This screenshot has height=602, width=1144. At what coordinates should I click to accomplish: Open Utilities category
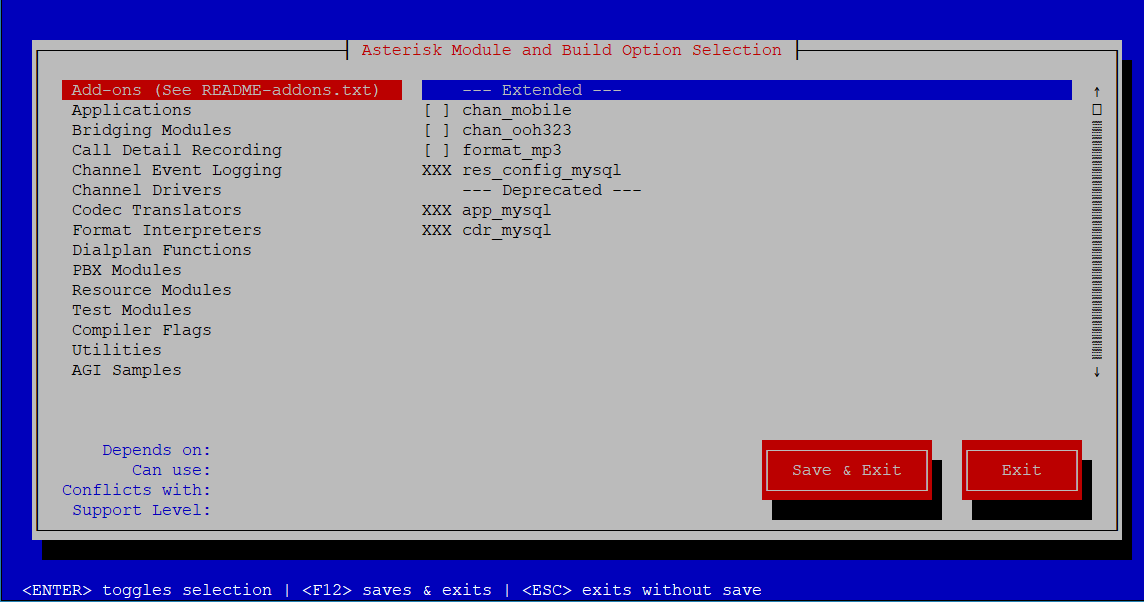tap(117, 350)
